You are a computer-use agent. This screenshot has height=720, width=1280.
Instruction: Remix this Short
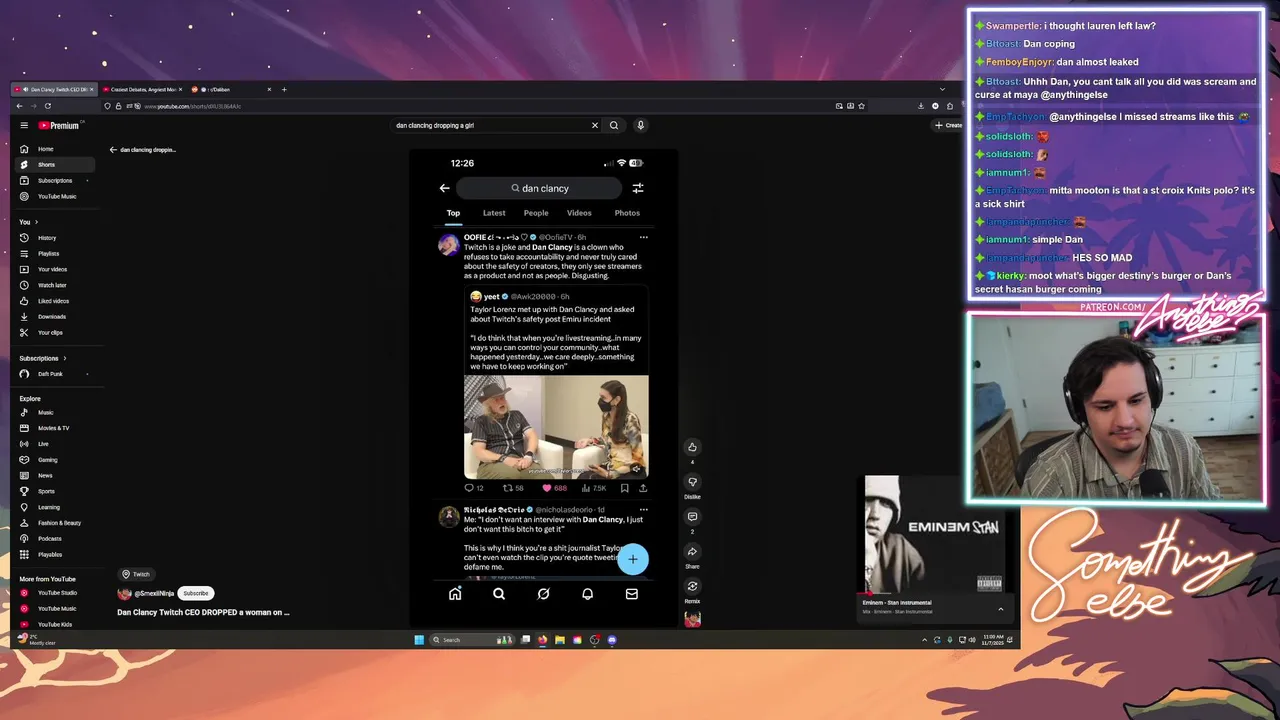(692, 587)
